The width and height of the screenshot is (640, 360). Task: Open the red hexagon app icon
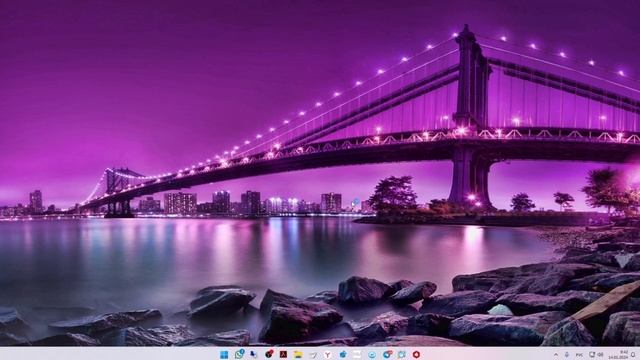coord(416,354)
